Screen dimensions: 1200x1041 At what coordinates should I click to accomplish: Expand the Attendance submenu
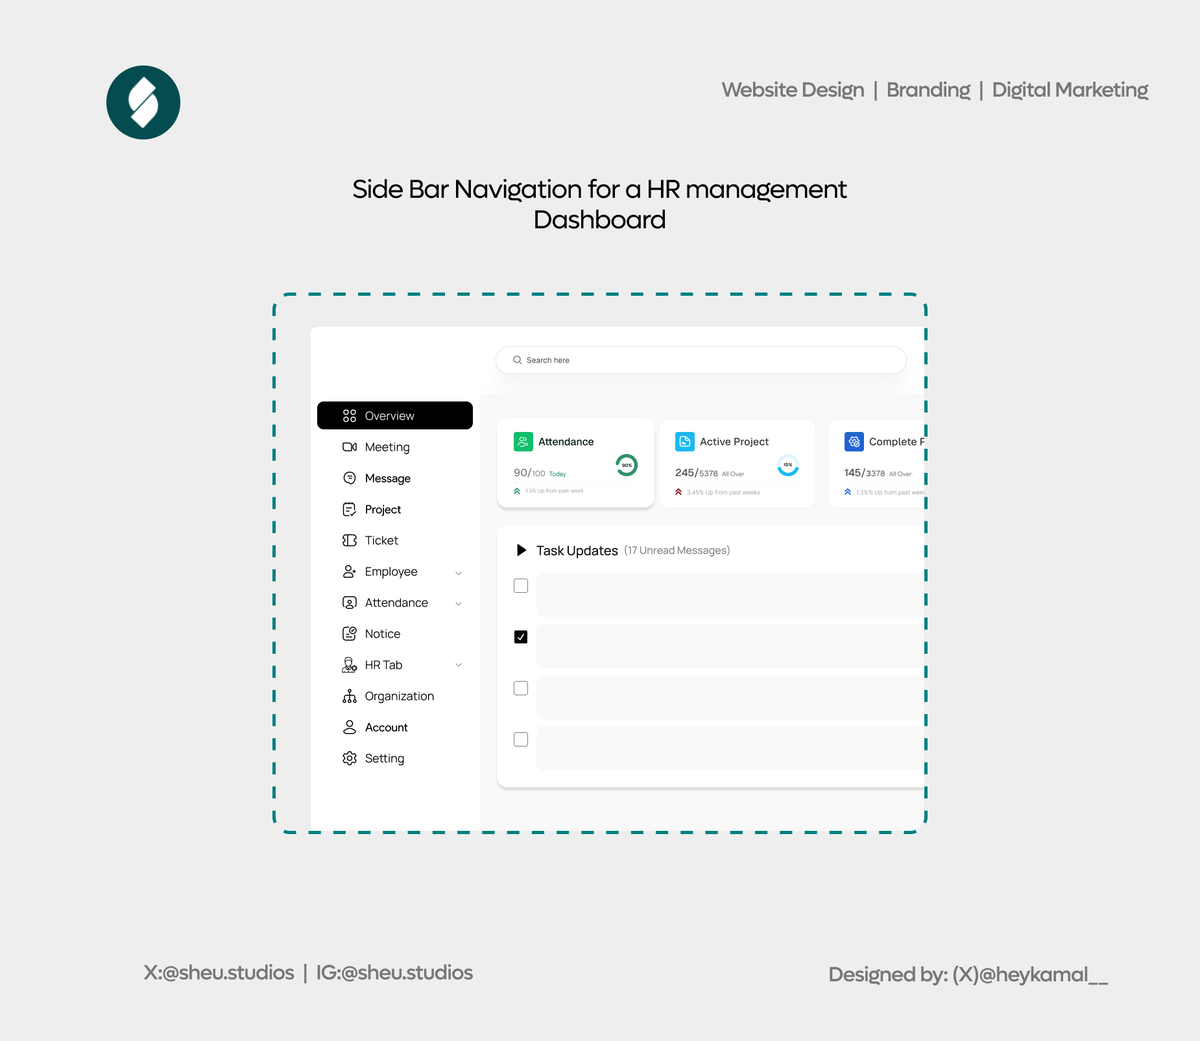pos(458,603)
